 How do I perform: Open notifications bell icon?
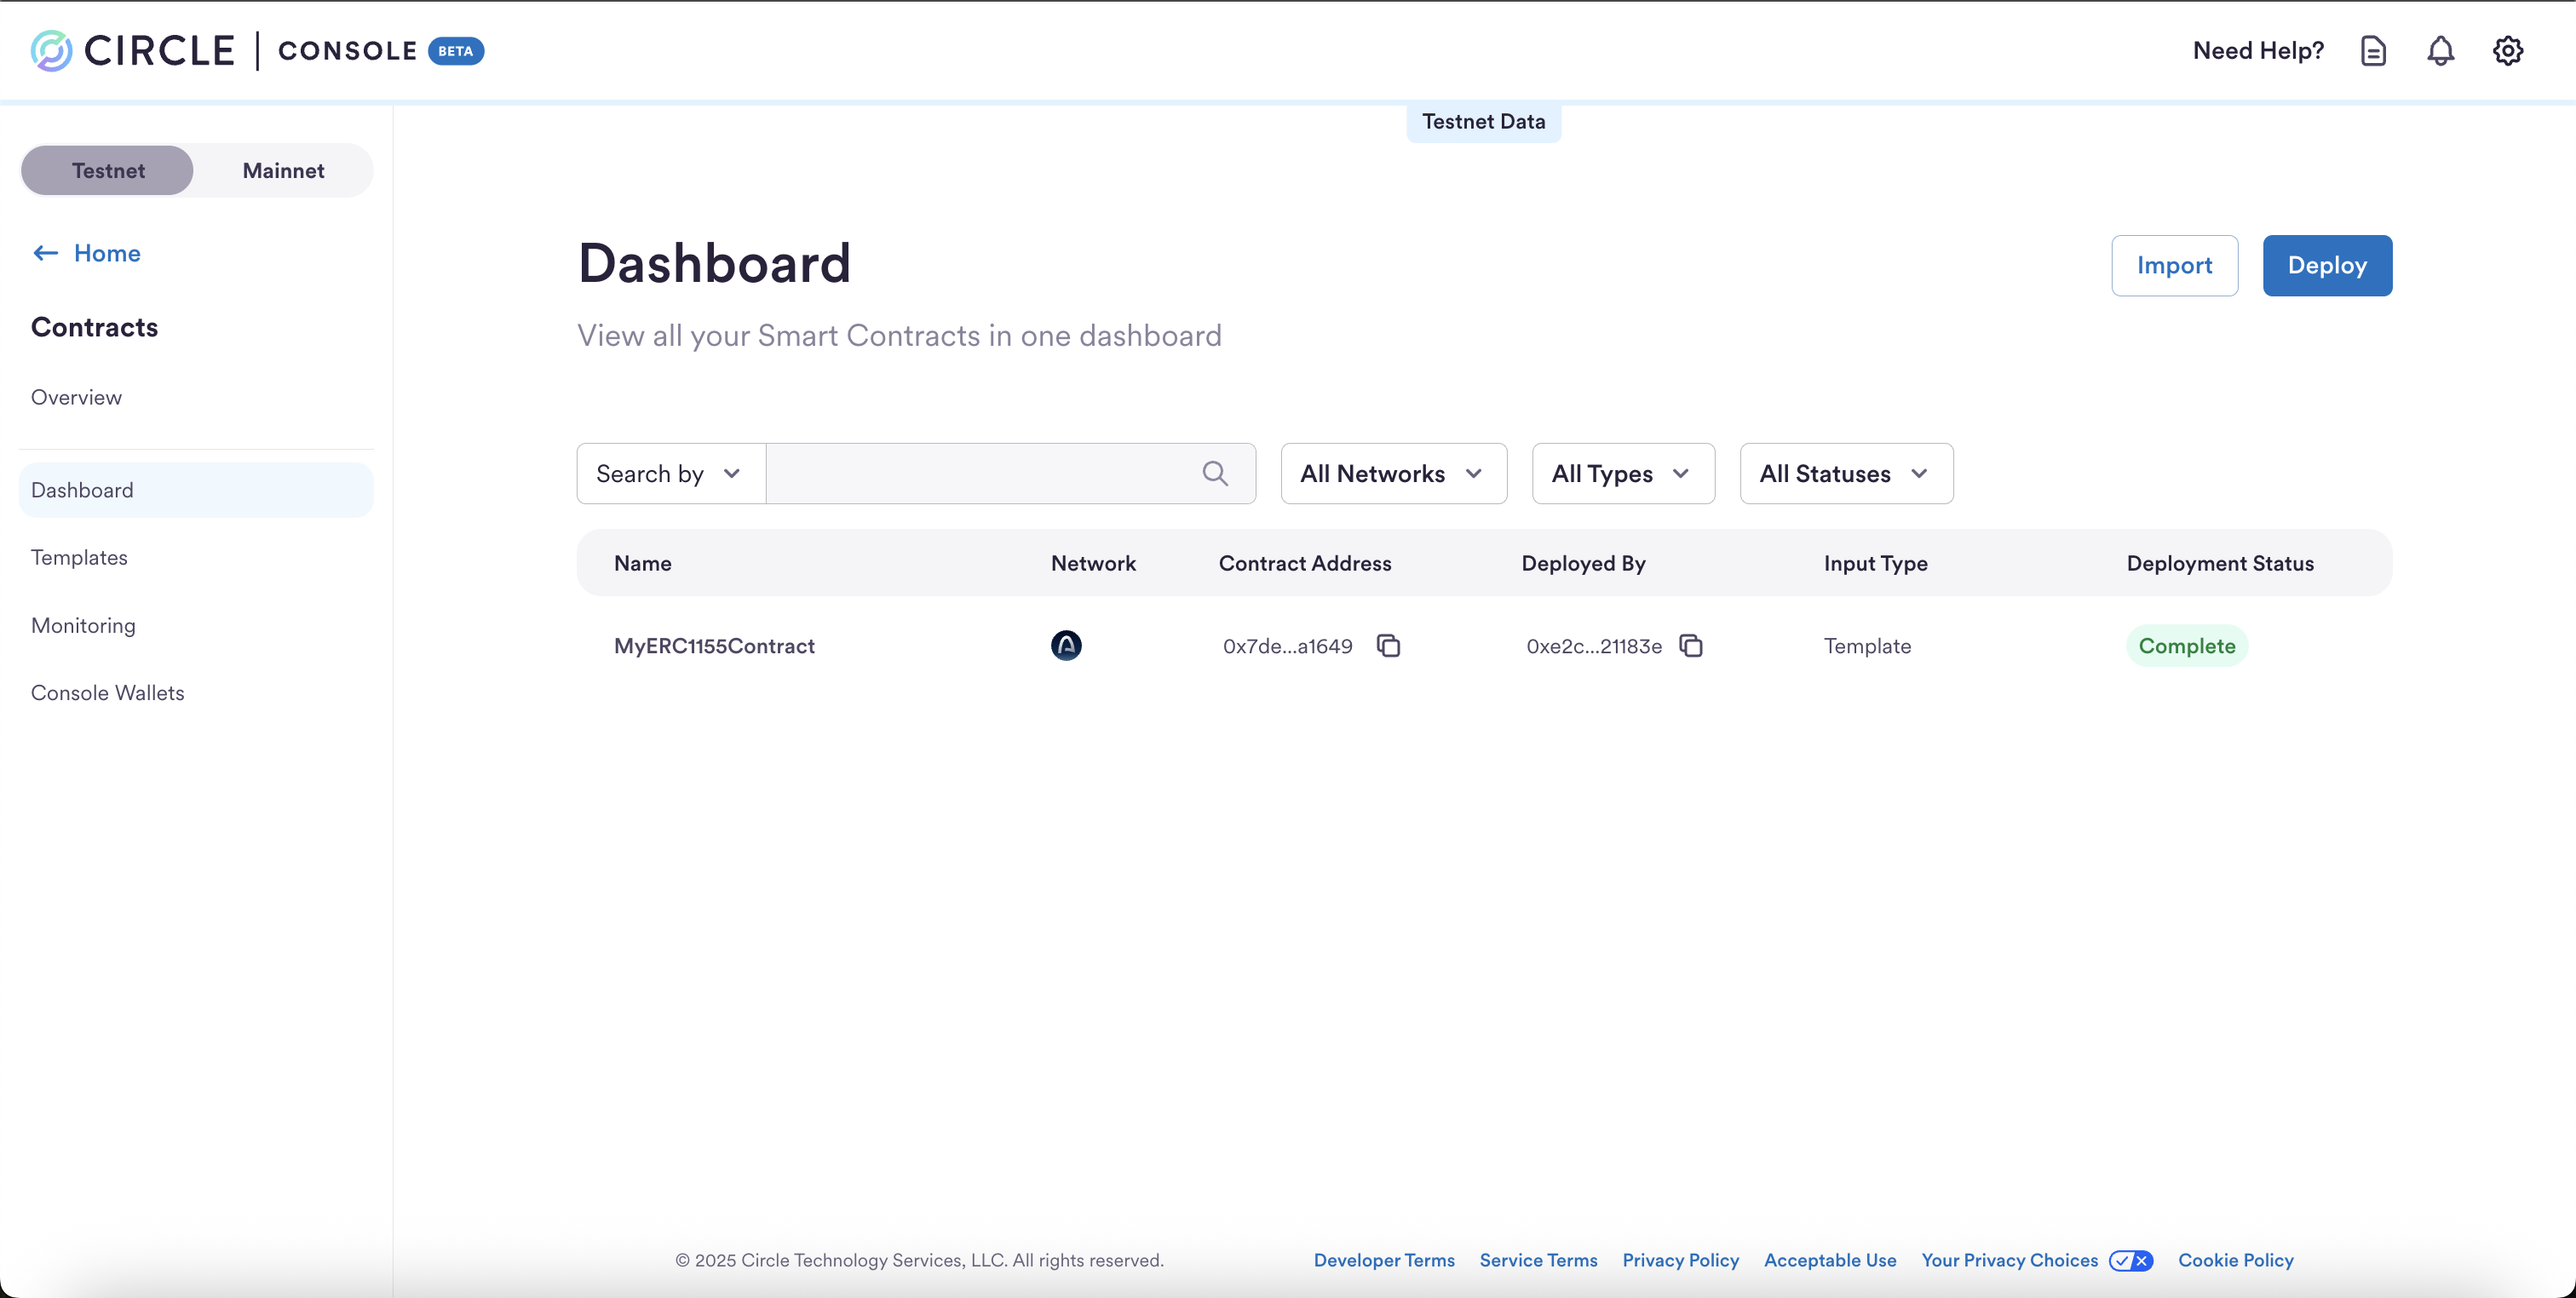click(x=2440, y=51)
